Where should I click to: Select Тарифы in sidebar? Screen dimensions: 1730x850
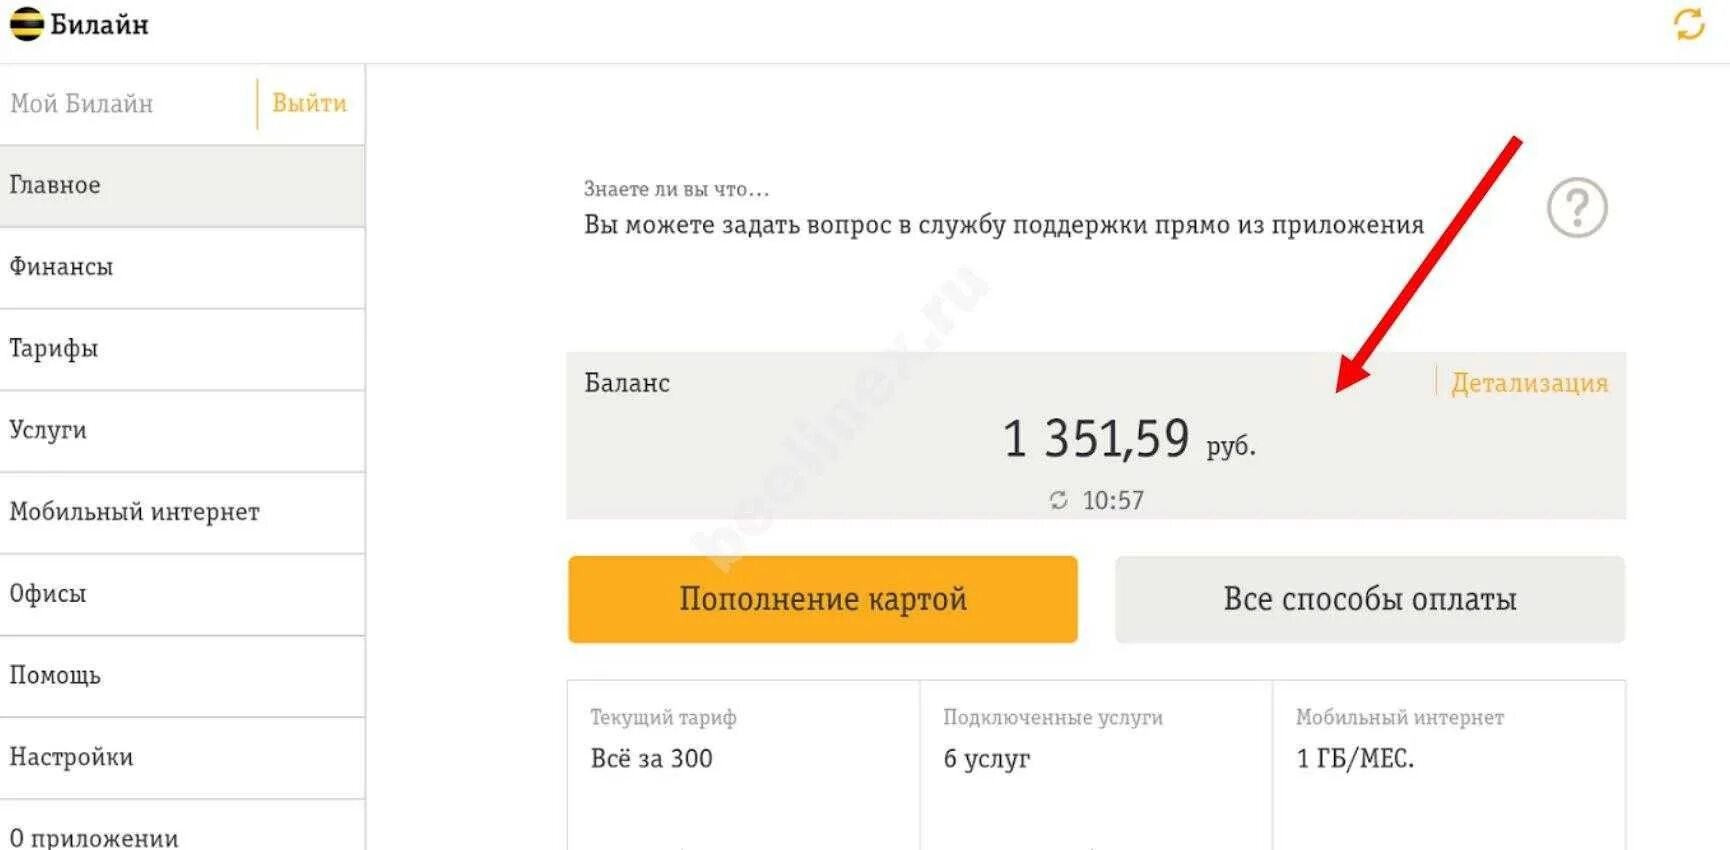pyautogui.click(x=182, y=350)
